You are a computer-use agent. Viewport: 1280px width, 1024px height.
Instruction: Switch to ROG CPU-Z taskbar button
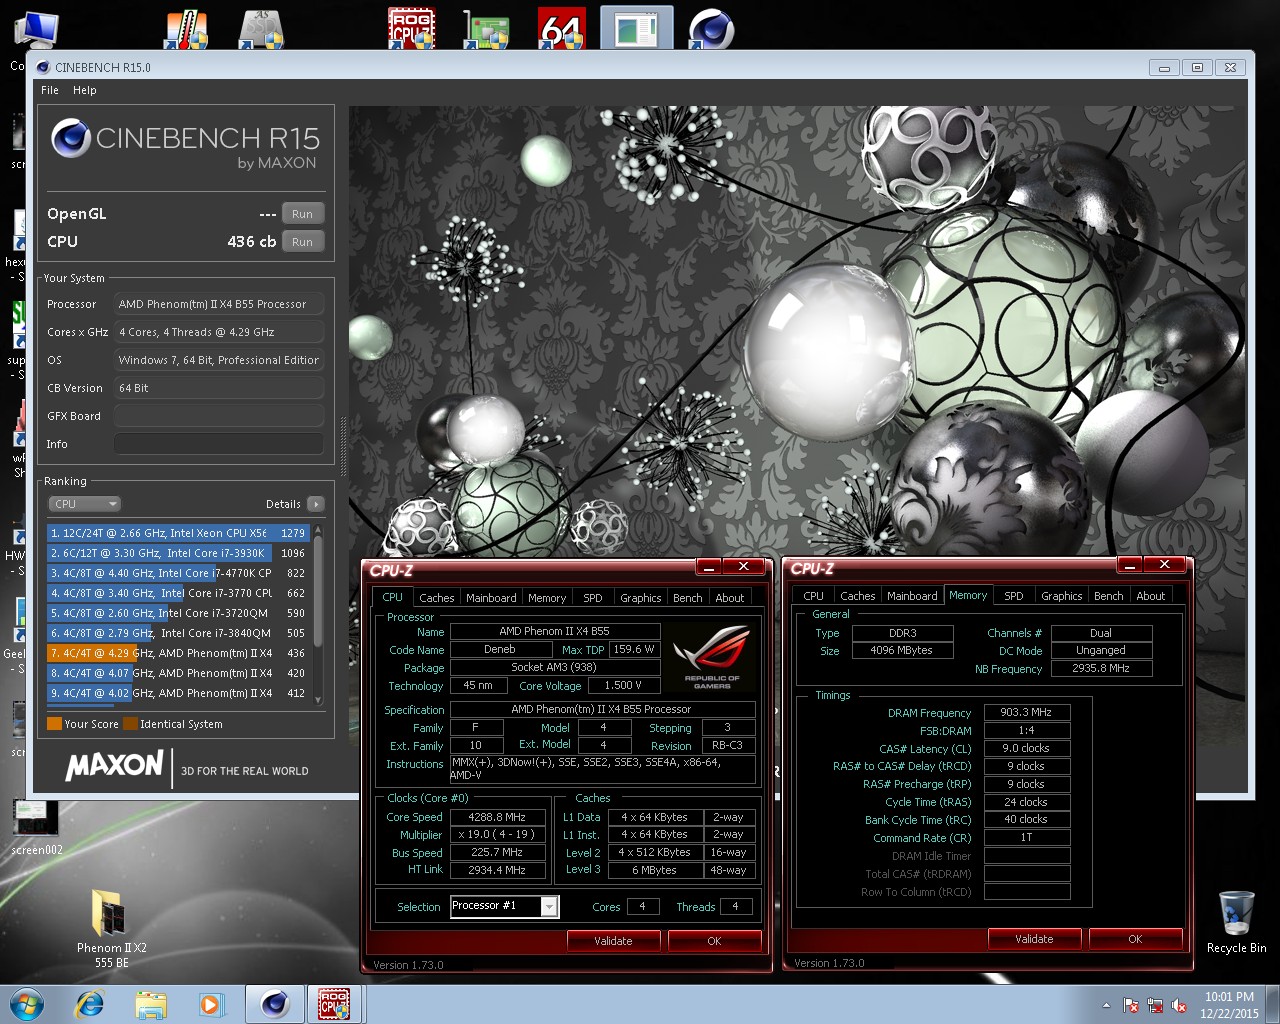click(334, 1004)
